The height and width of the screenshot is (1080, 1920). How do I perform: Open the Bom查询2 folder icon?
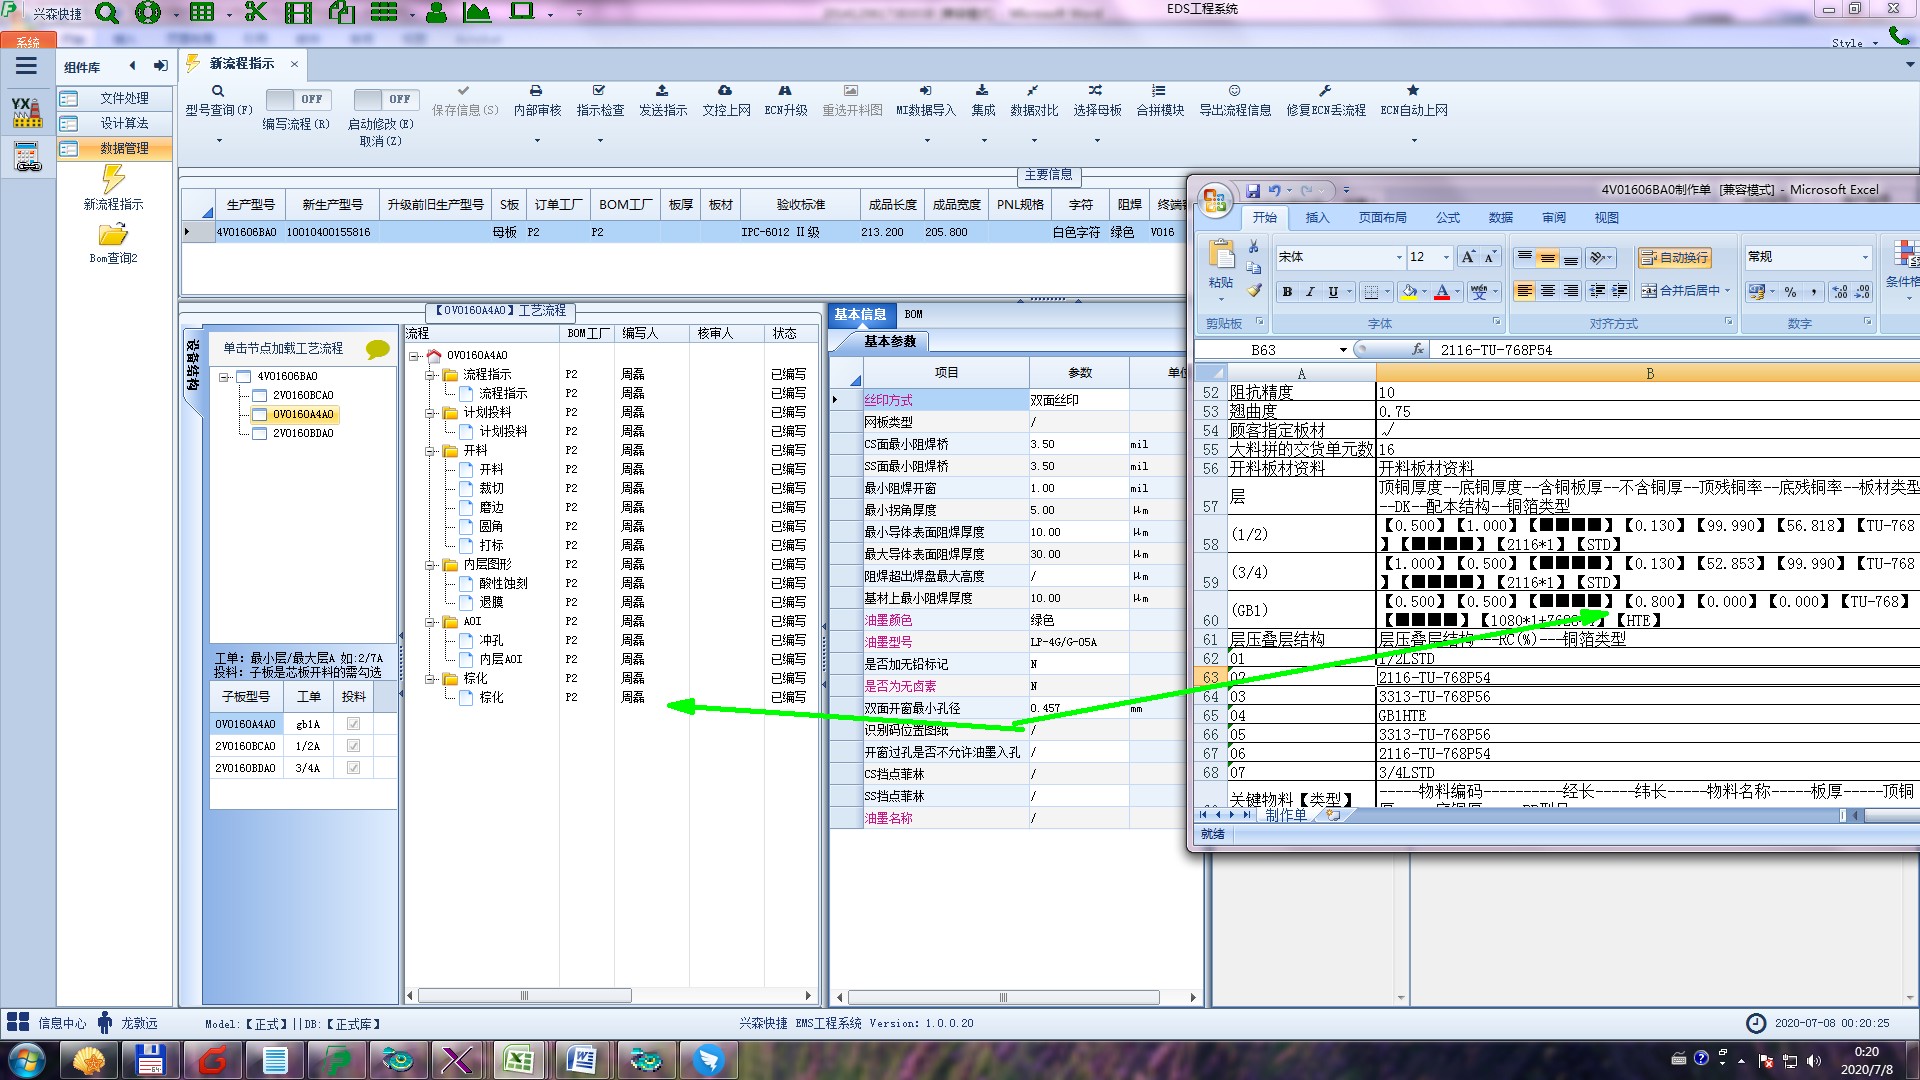click(113, 235)
